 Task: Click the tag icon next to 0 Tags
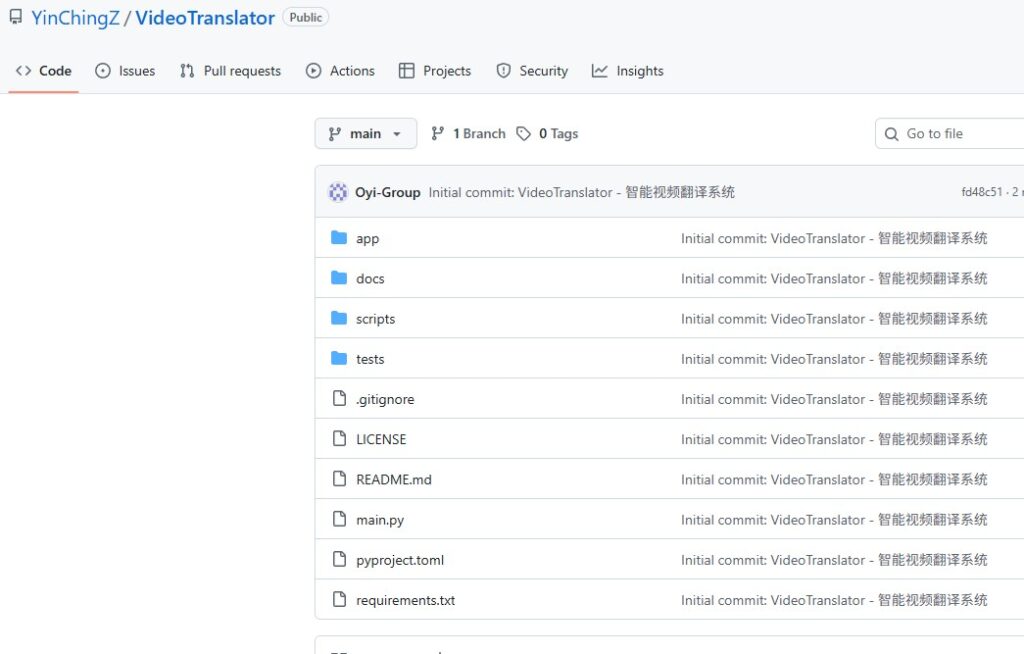(524, 134)
